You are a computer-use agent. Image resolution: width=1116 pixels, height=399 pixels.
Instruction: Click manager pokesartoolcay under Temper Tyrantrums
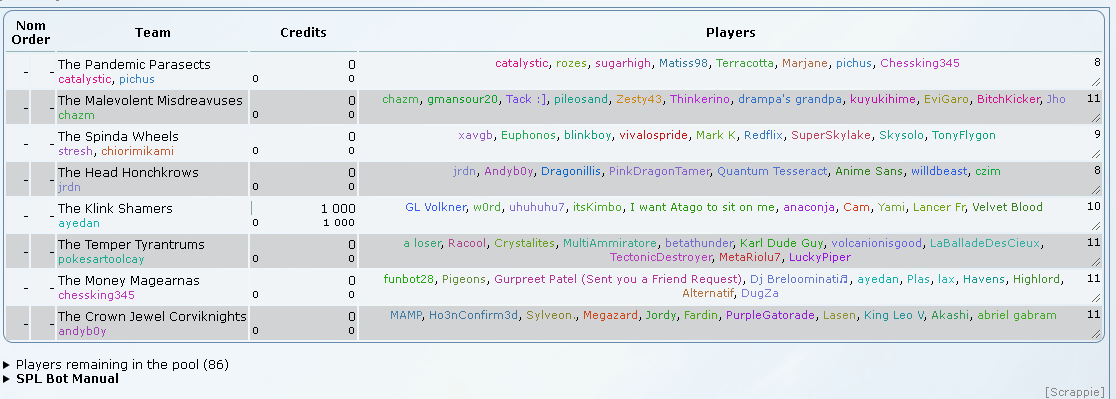pyautogui.click(x=101, y=259)
